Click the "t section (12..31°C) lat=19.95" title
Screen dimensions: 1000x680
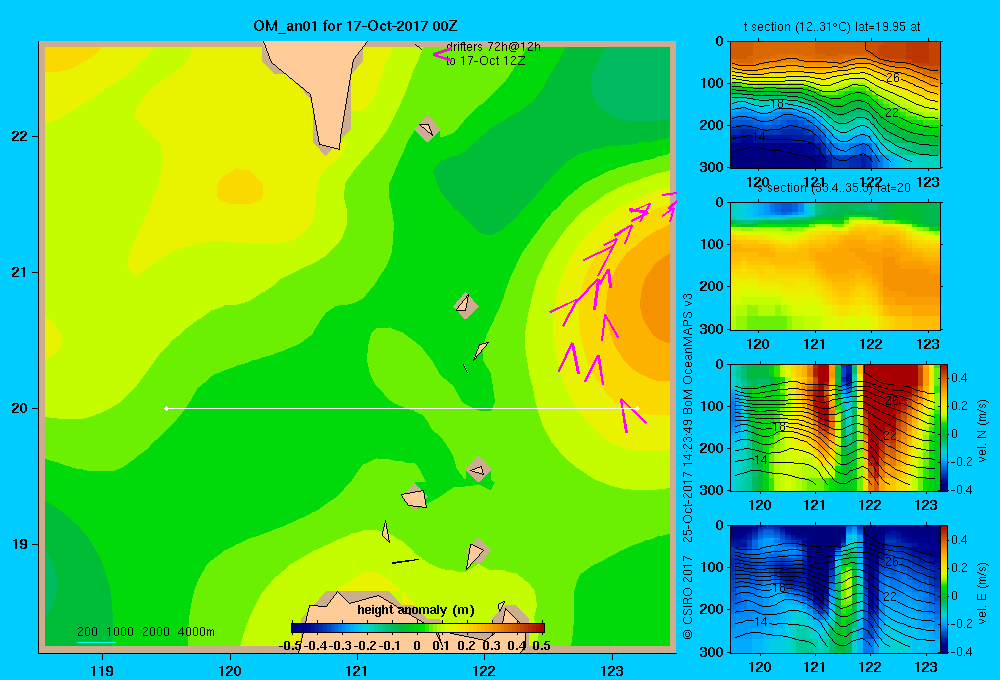pyautogui.click(x=832, y=27)
